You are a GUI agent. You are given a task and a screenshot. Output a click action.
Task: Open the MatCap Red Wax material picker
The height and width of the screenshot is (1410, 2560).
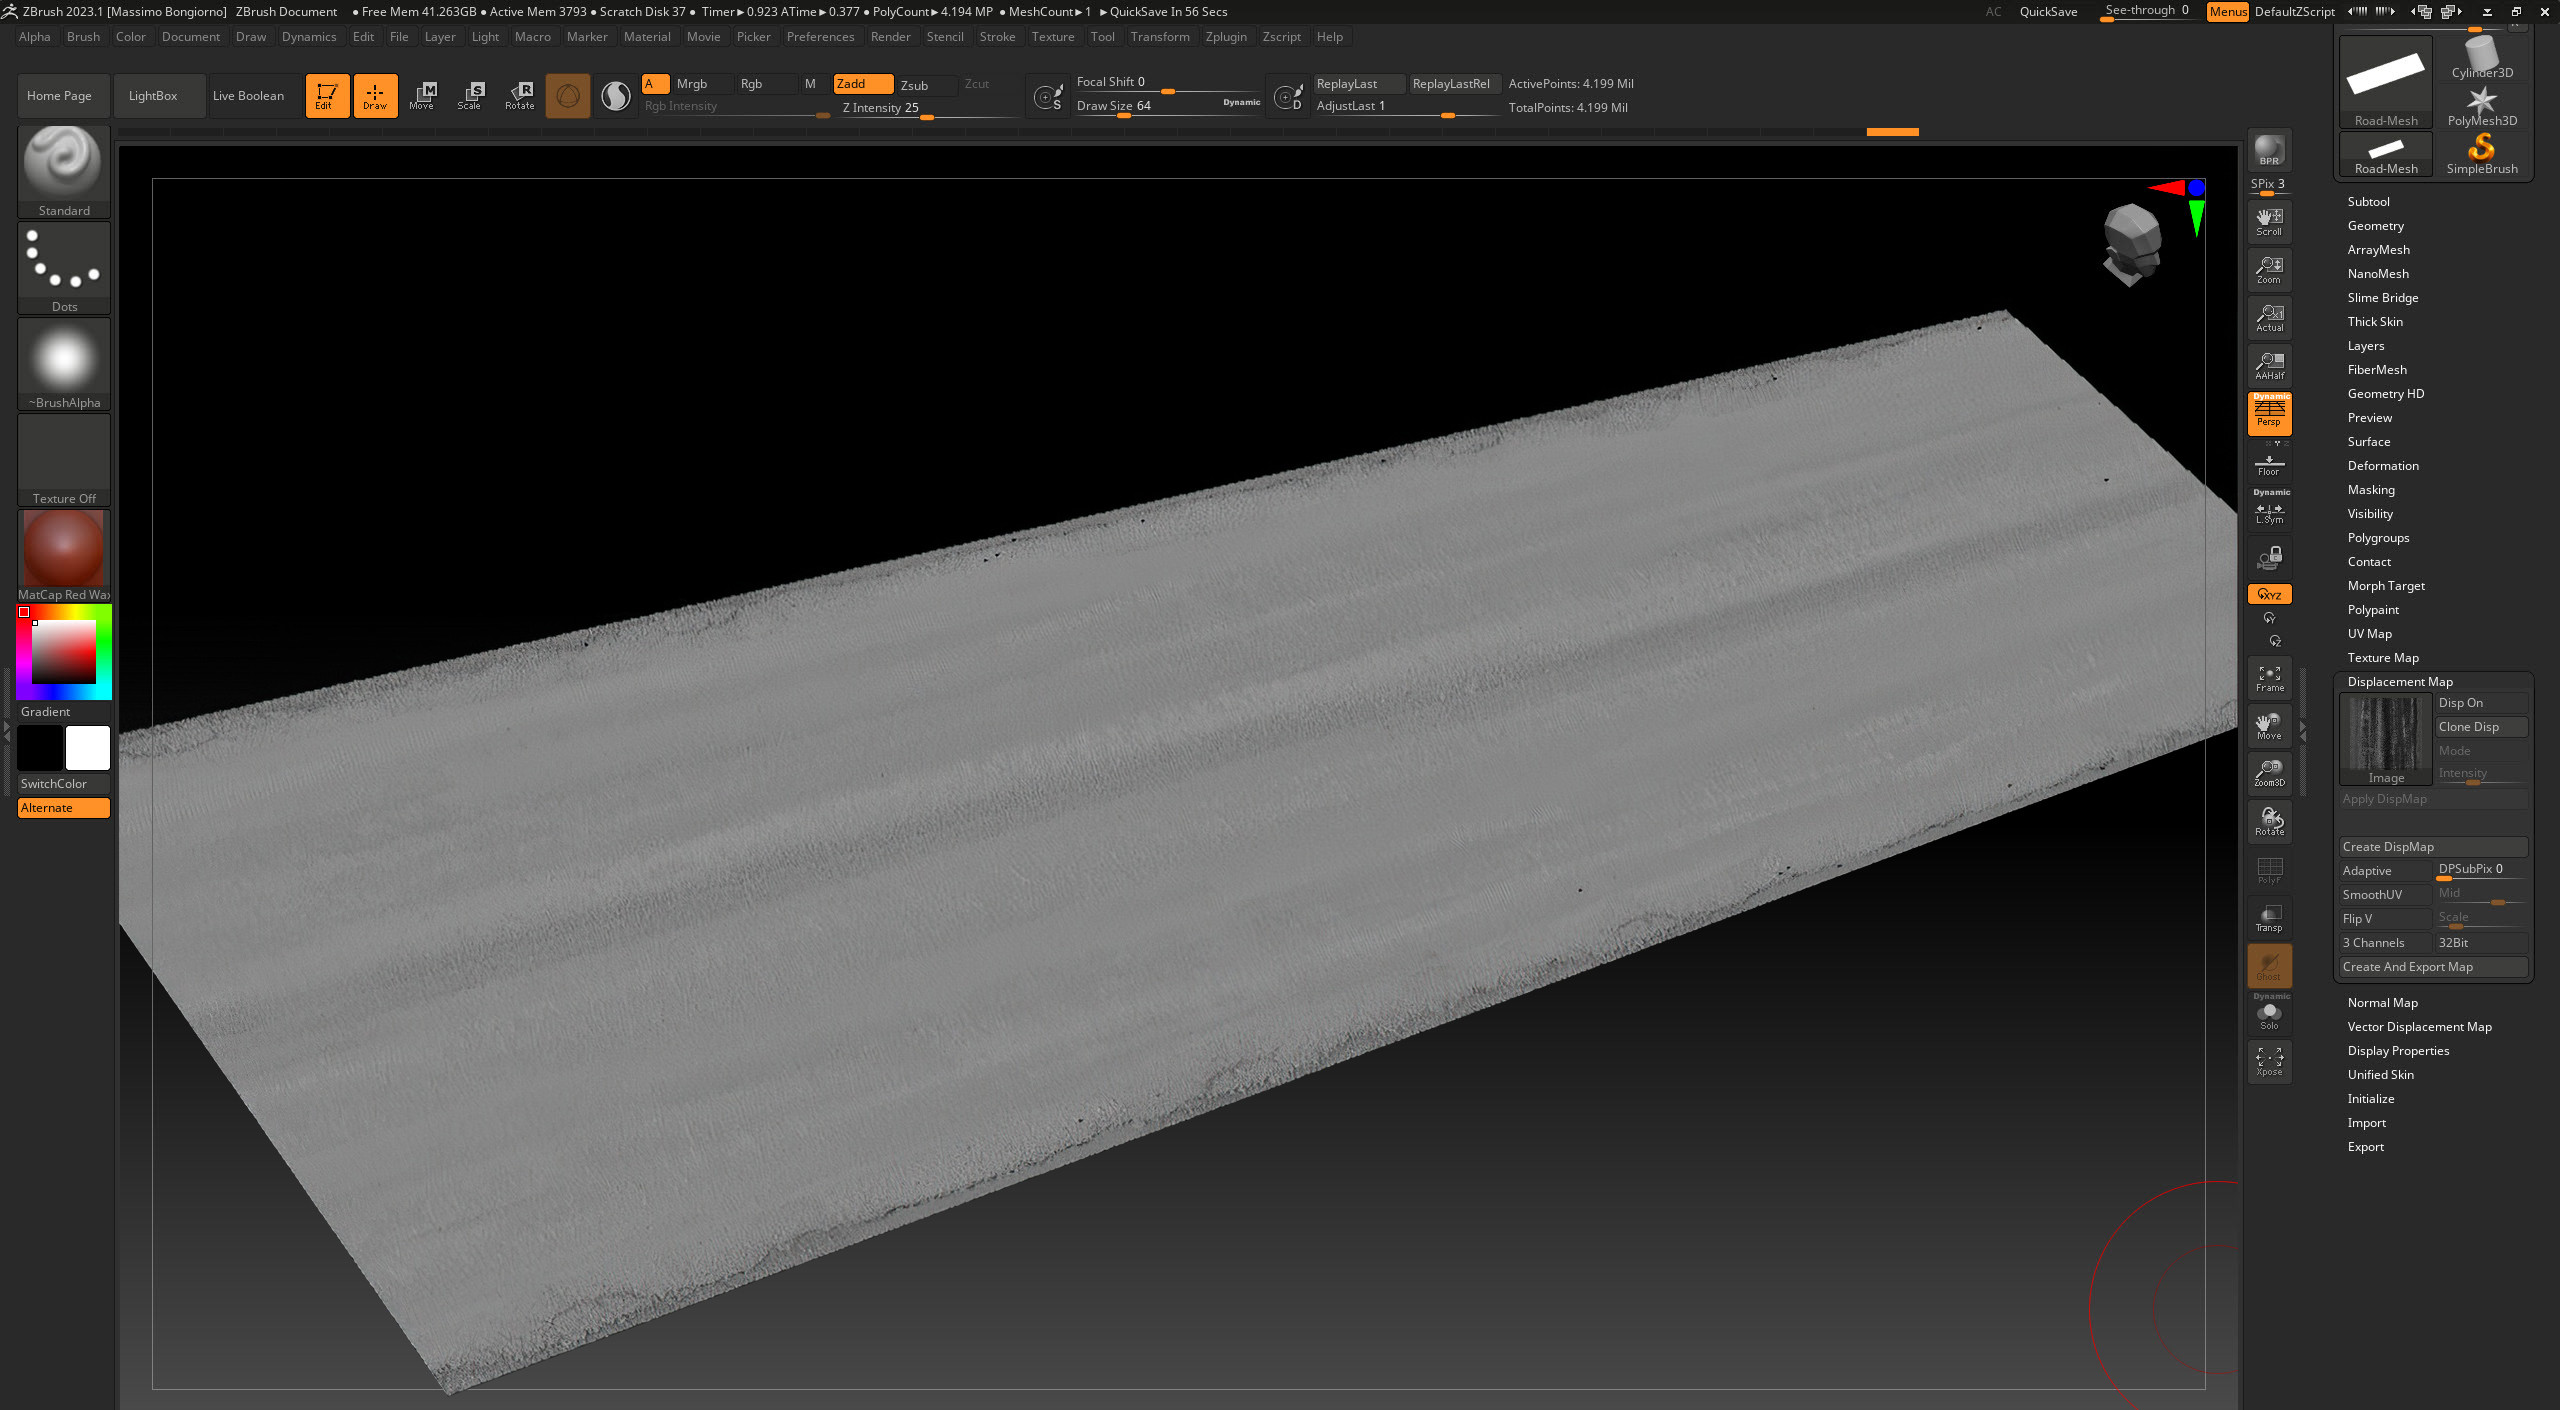click(64, 556)
